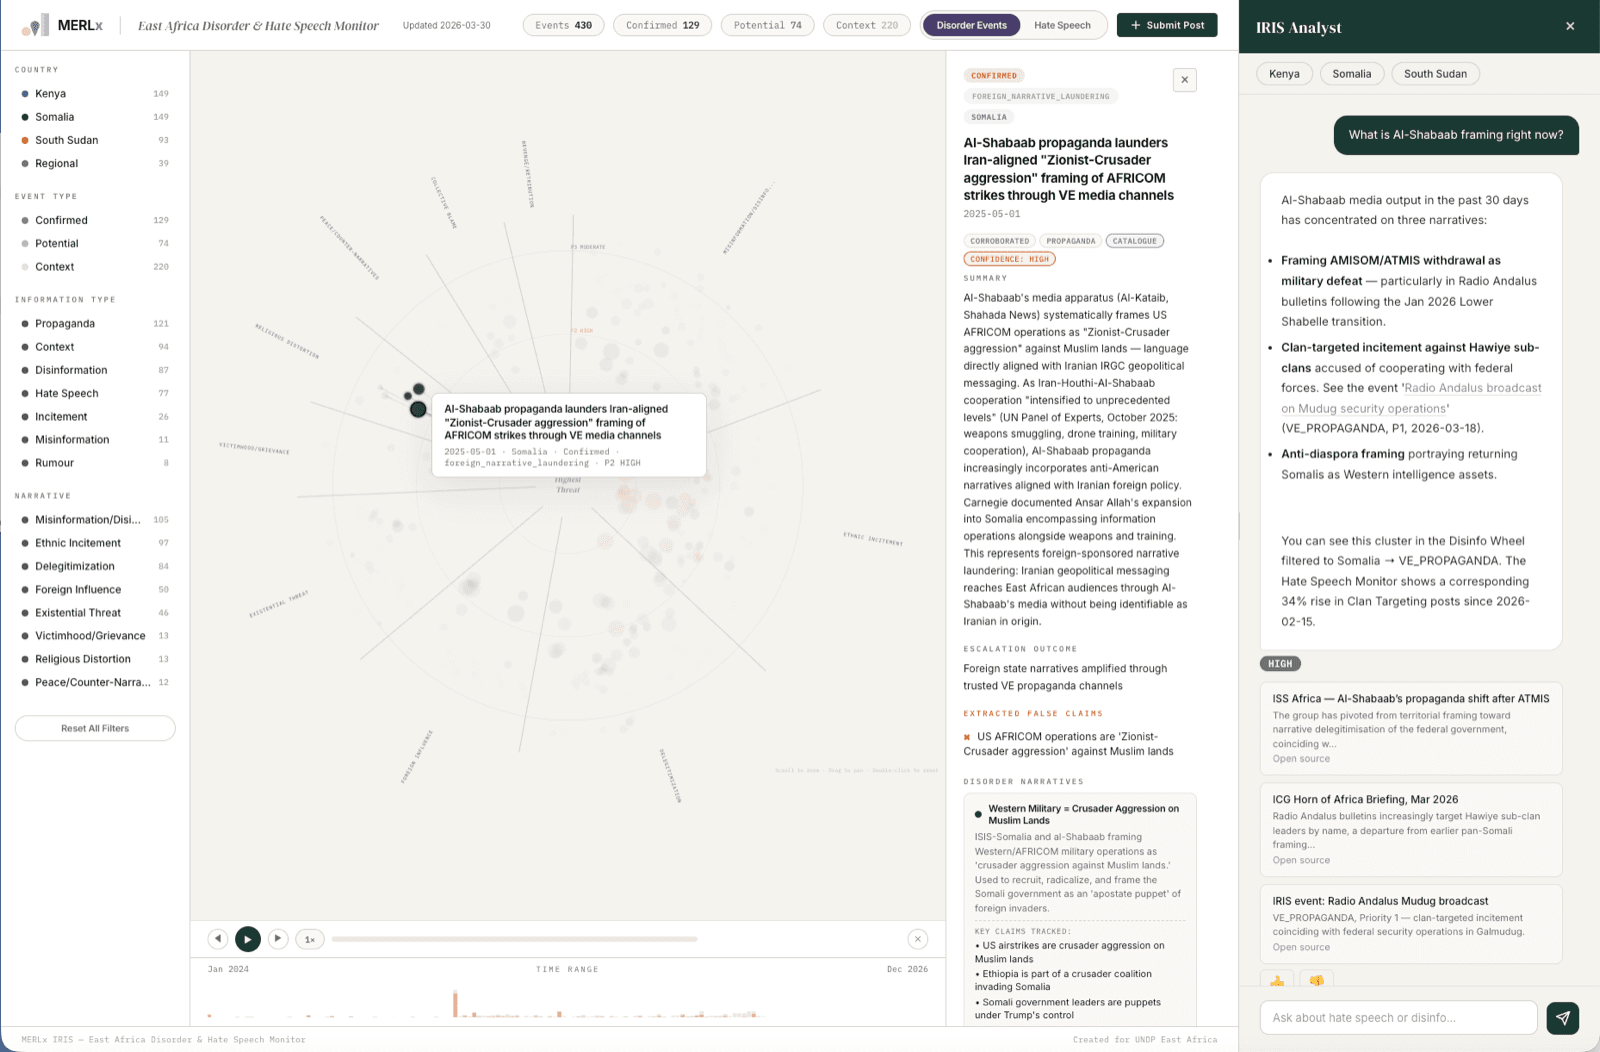Click the chat input field
This screenshot has height=1052, width=1600.
pos(1398,1018)
